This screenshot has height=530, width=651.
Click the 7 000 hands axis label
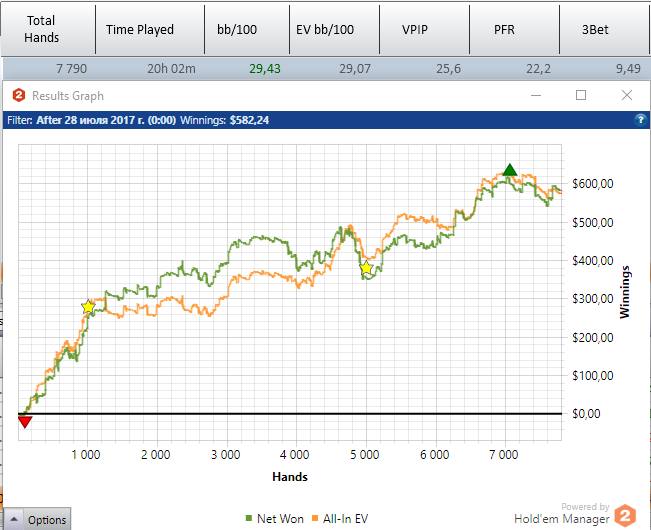coord(504,454)
